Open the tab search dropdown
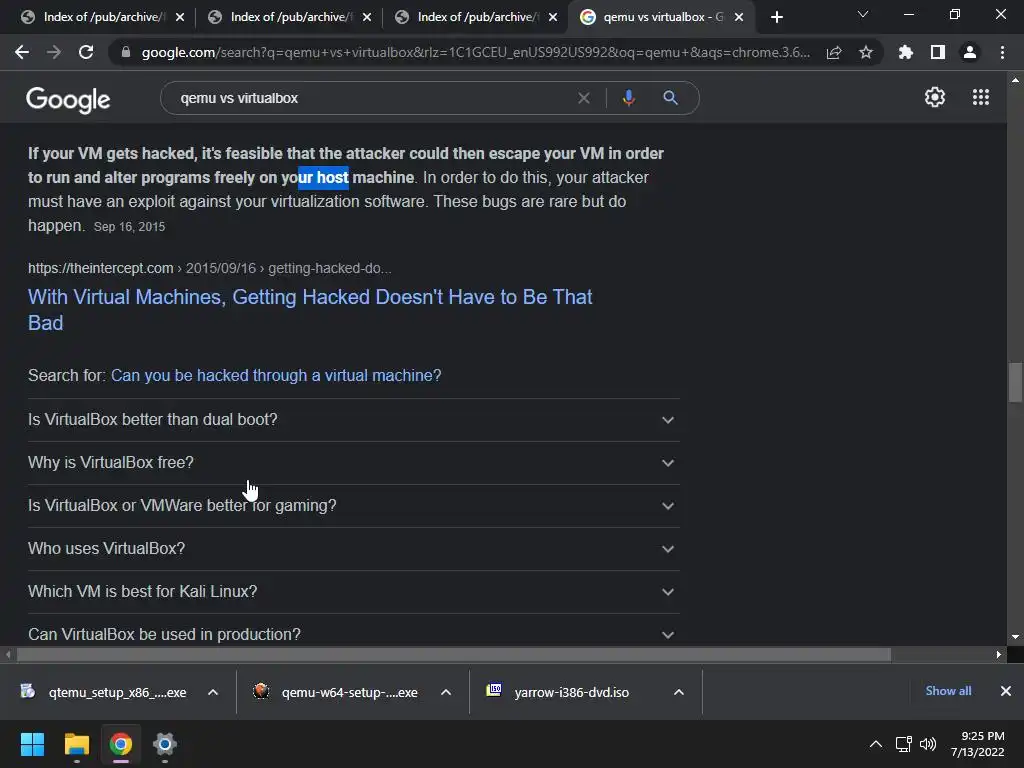Screen dimensions: 1024x768 (863, 14)
